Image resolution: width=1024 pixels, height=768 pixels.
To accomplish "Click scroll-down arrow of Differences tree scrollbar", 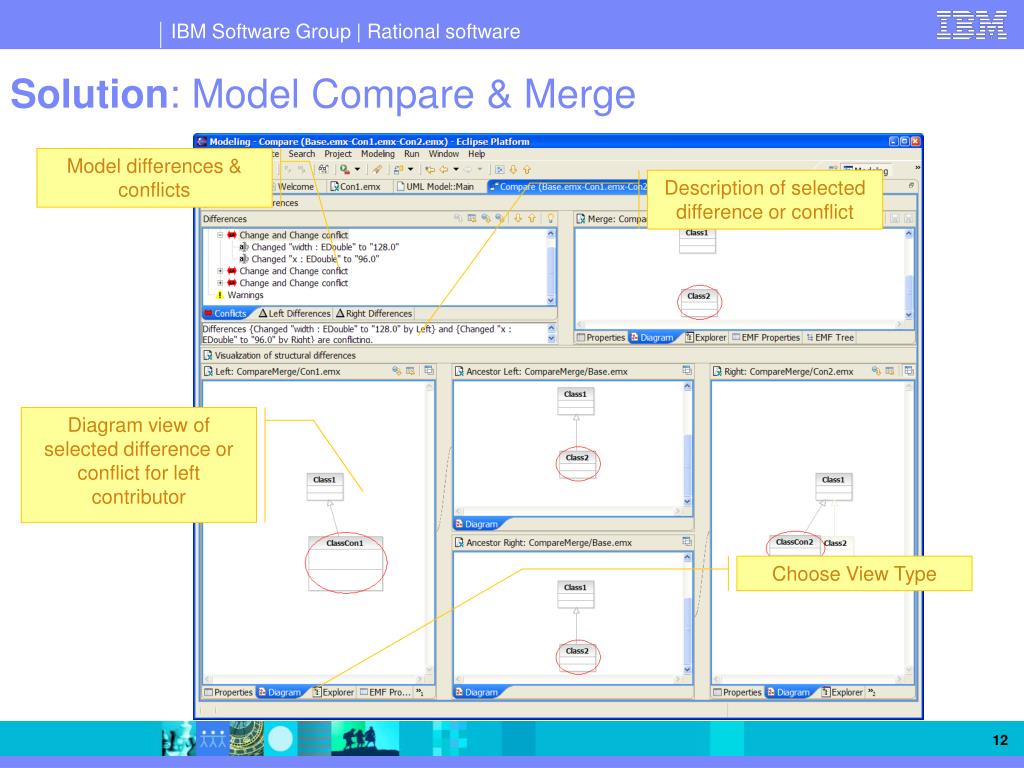I will [x=551, y=300].
